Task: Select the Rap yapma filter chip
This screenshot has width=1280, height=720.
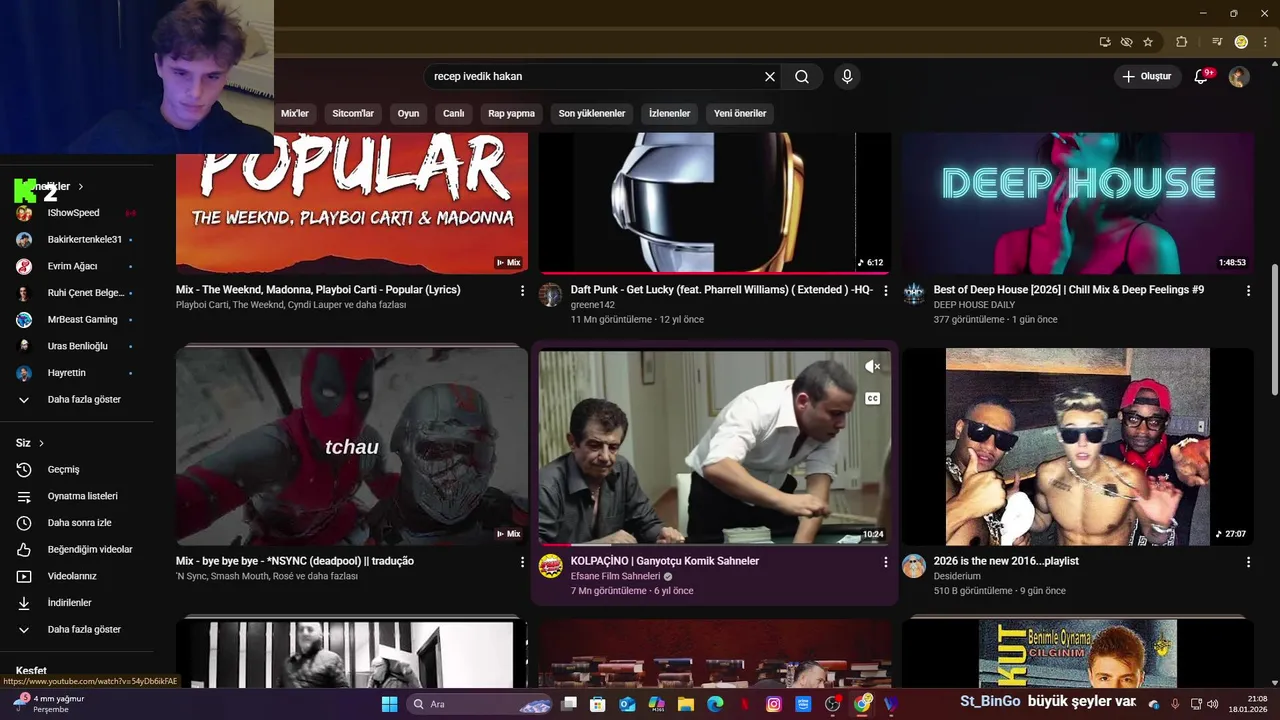Action: pos(511,113)
